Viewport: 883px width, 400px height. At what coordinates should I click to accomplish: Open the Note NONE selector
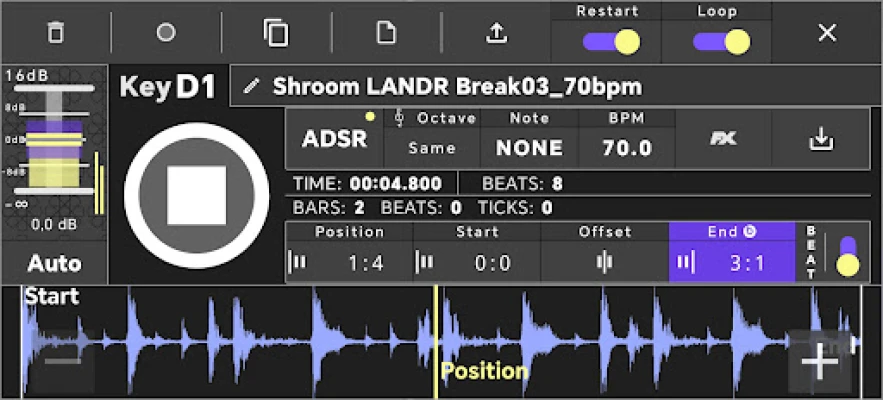(529, 139)
